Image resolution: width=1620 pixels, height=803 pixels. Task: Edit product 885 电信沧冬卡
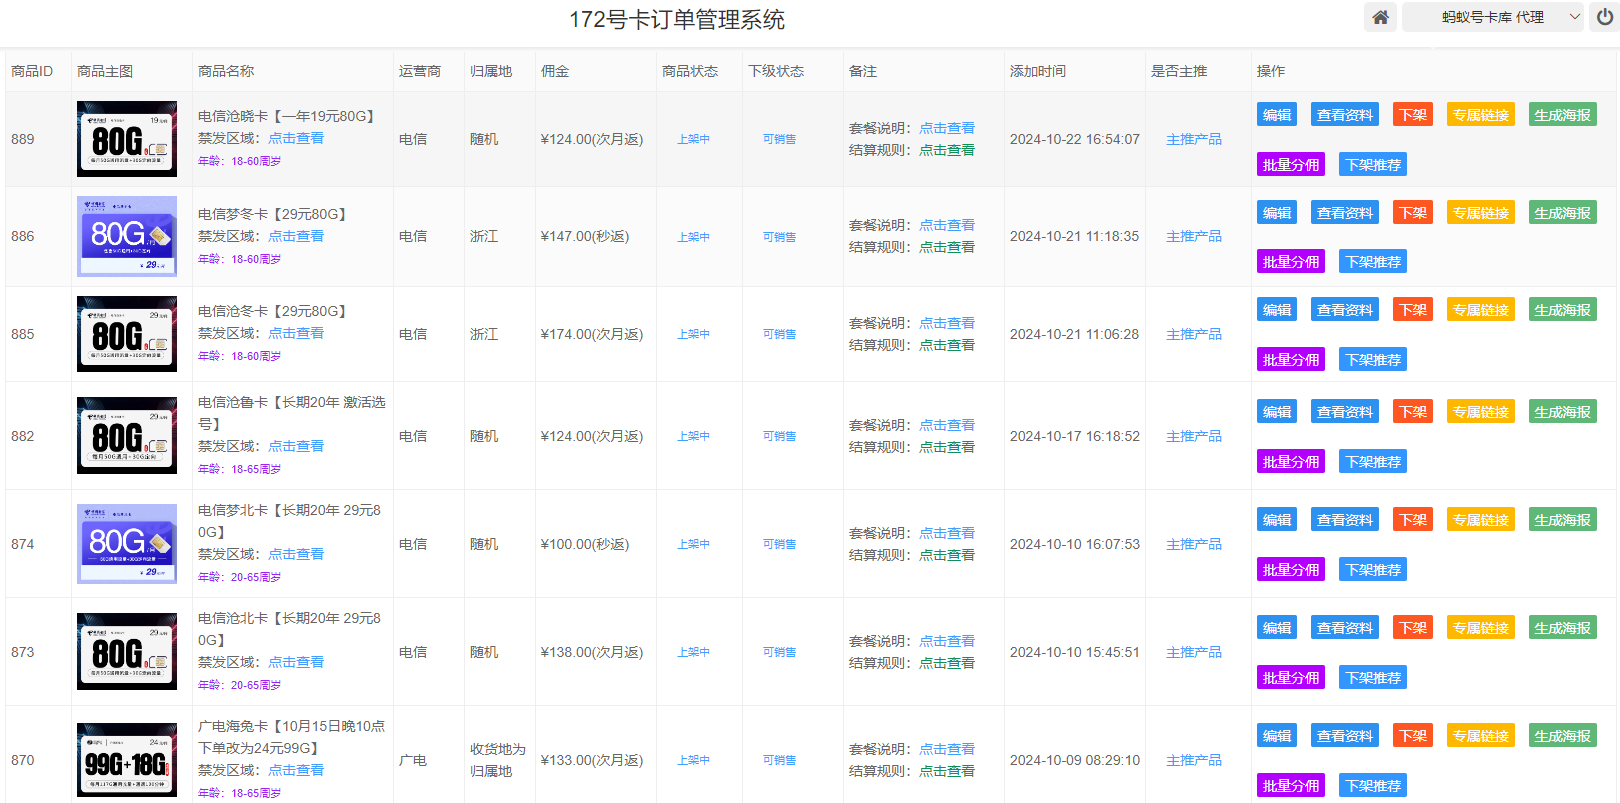[1277, 310]
